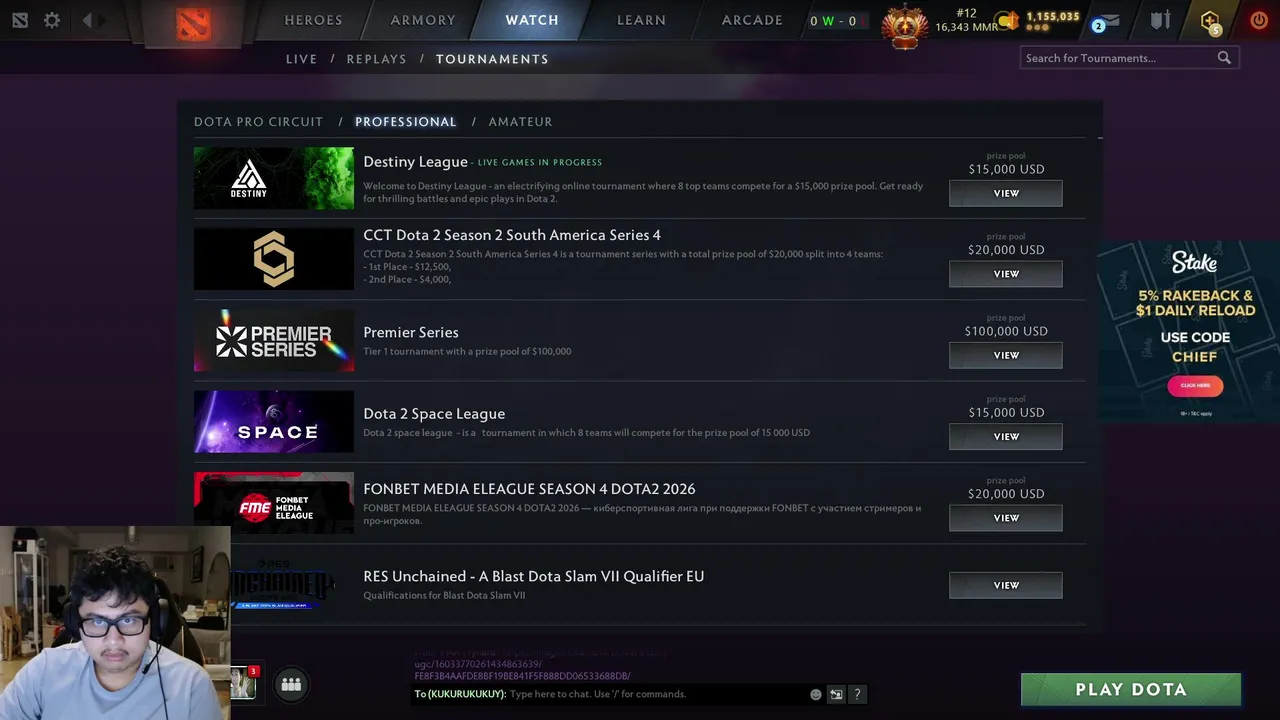Click the 16,343 MMR rank text
Image resolution: width=1280 pixels, height=720 pixels.
click(966, 28)
